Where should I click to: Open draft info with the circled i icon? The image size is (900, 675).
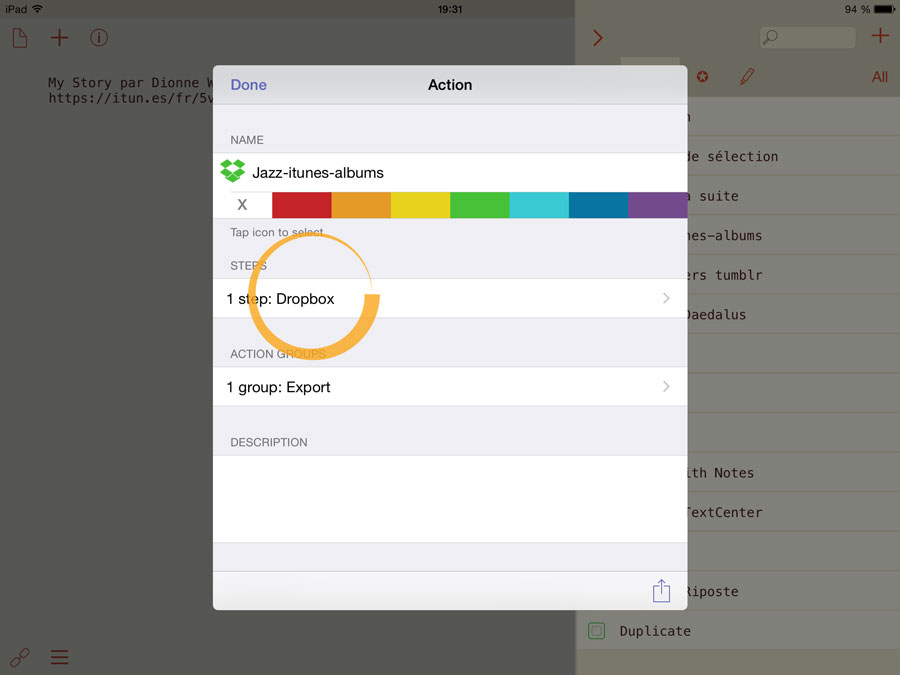tap(99, 38)
